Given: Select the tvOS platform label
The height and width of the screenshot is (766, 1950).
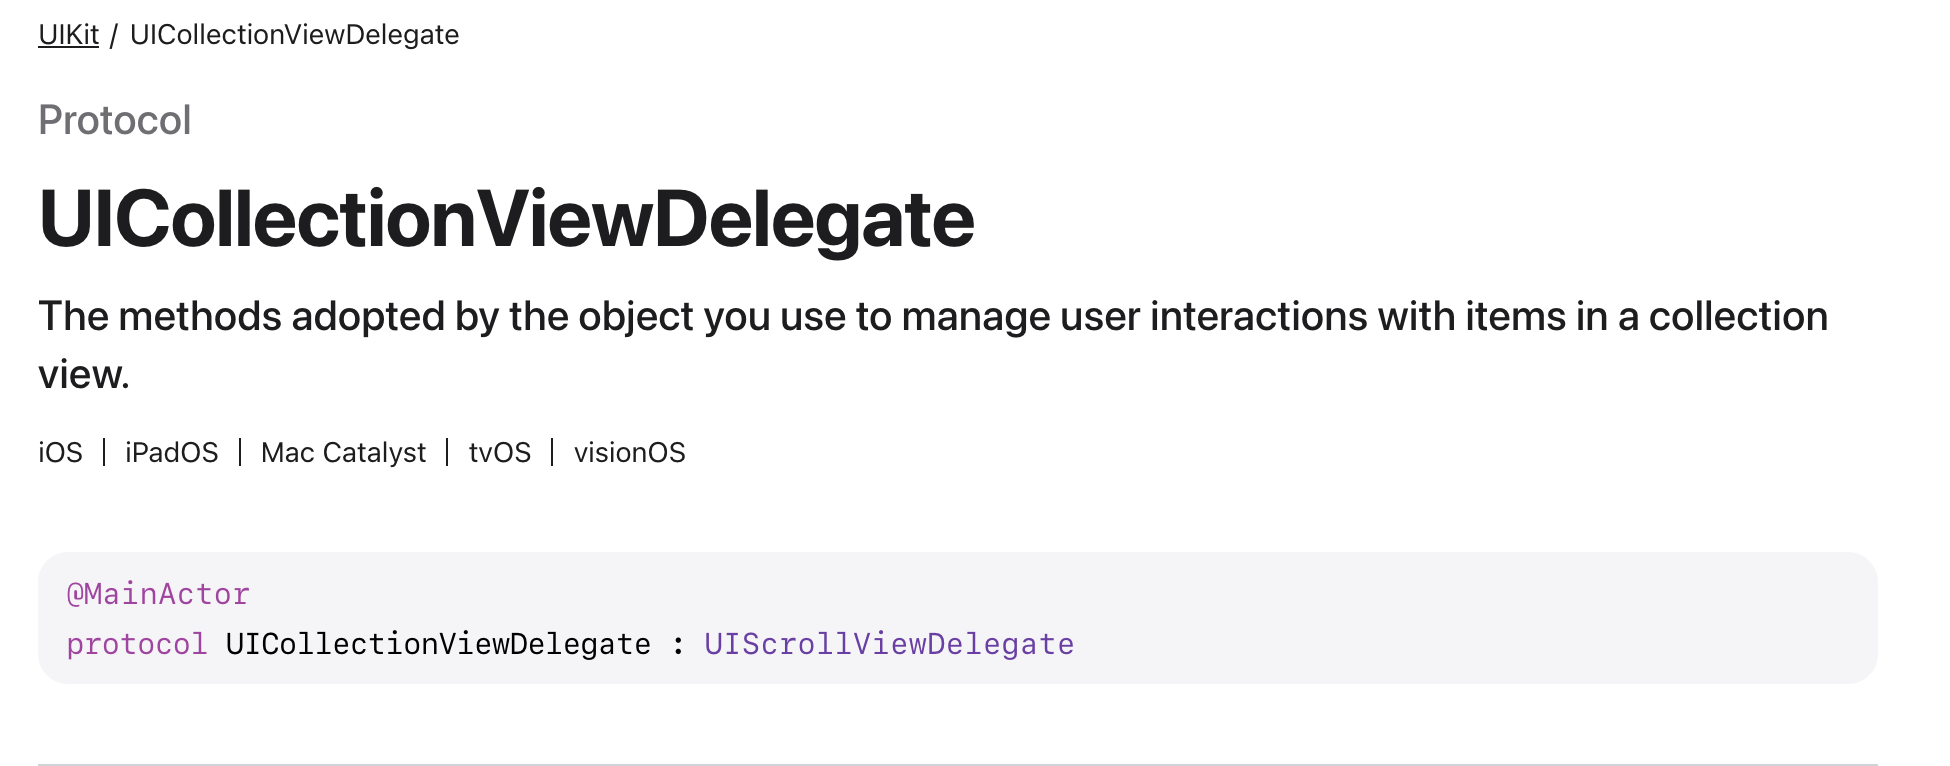Looking at the screenshot, I should (x=499, y=453).
